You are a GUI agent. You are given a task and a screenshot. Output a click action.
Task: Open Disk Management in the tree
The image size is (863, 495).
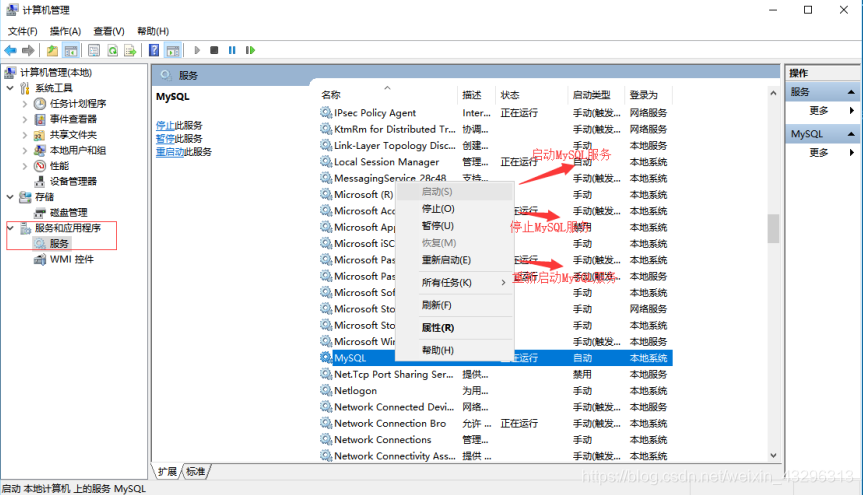69,213
